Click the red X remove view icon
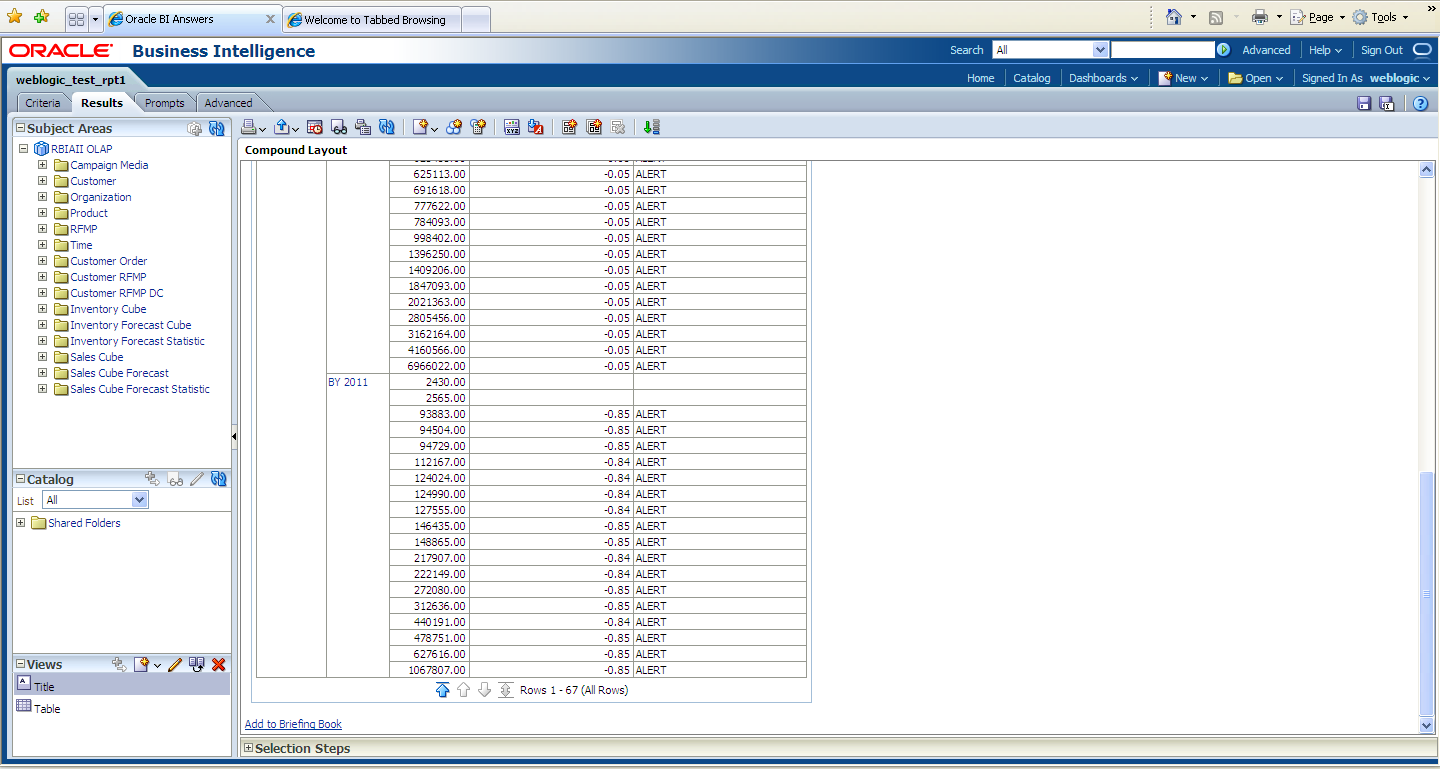 pos(219,664)
